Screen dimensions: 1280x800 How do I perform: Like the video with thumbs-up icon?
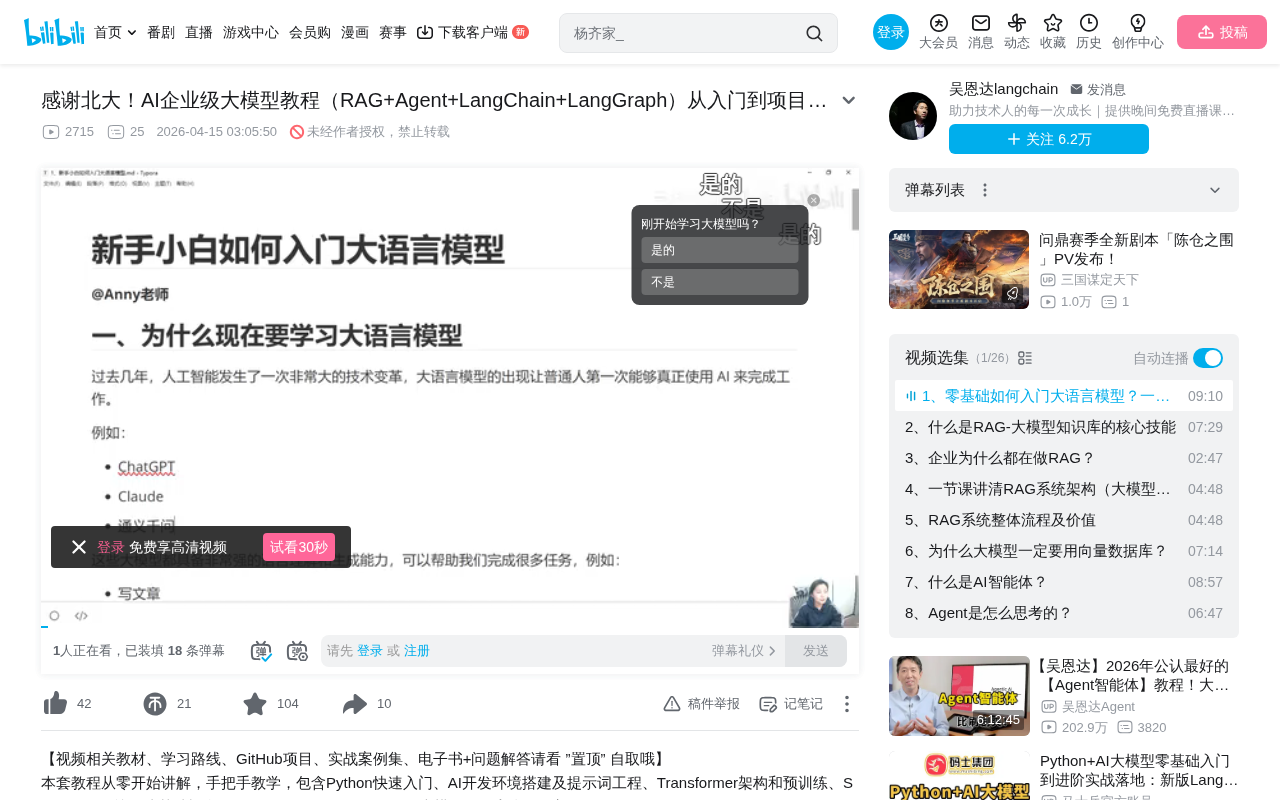pos(55,704)
